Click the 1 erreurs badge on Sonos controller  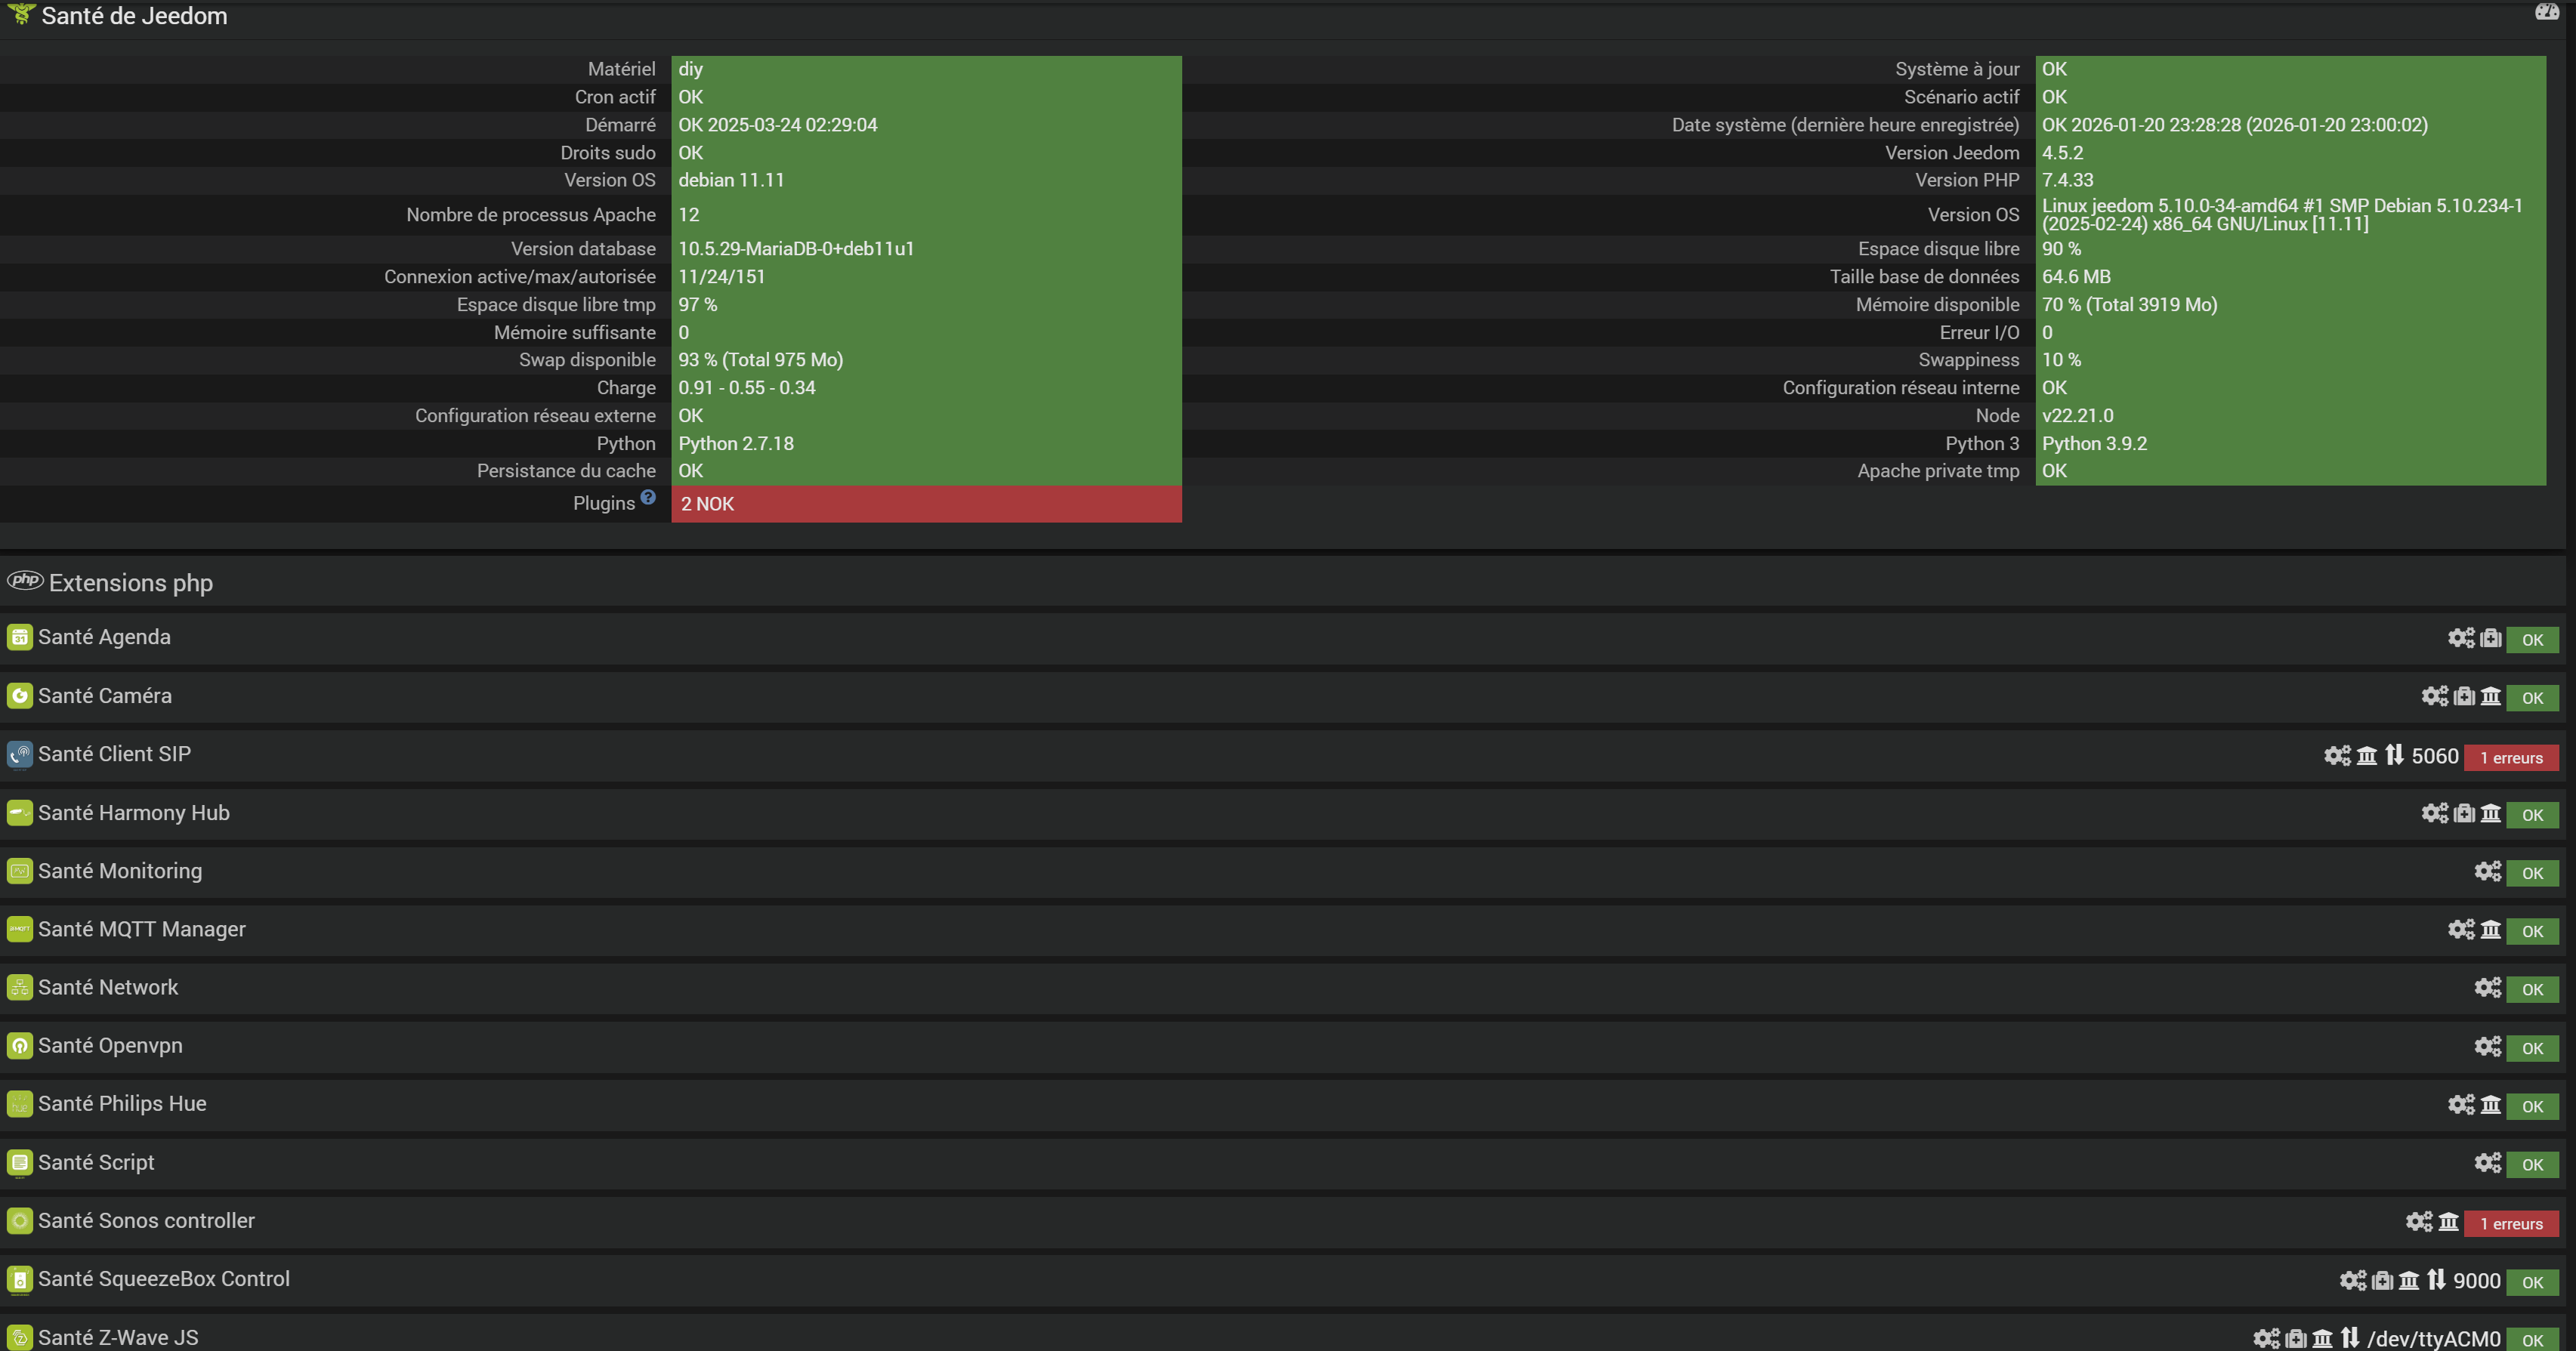tap(2510, 1224)
